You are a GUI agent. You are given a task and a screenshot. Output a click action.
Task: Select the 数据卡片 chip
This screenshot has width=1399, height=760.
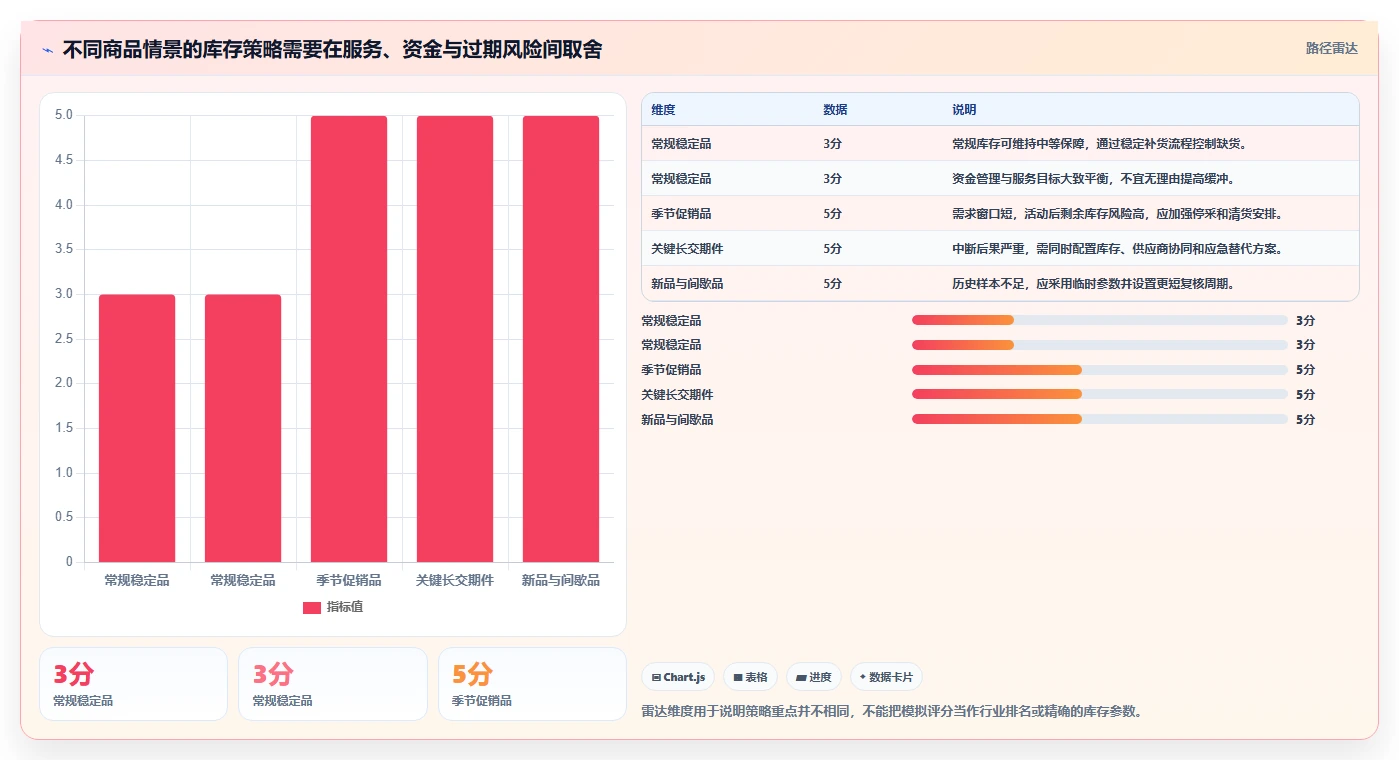[886, 677]
